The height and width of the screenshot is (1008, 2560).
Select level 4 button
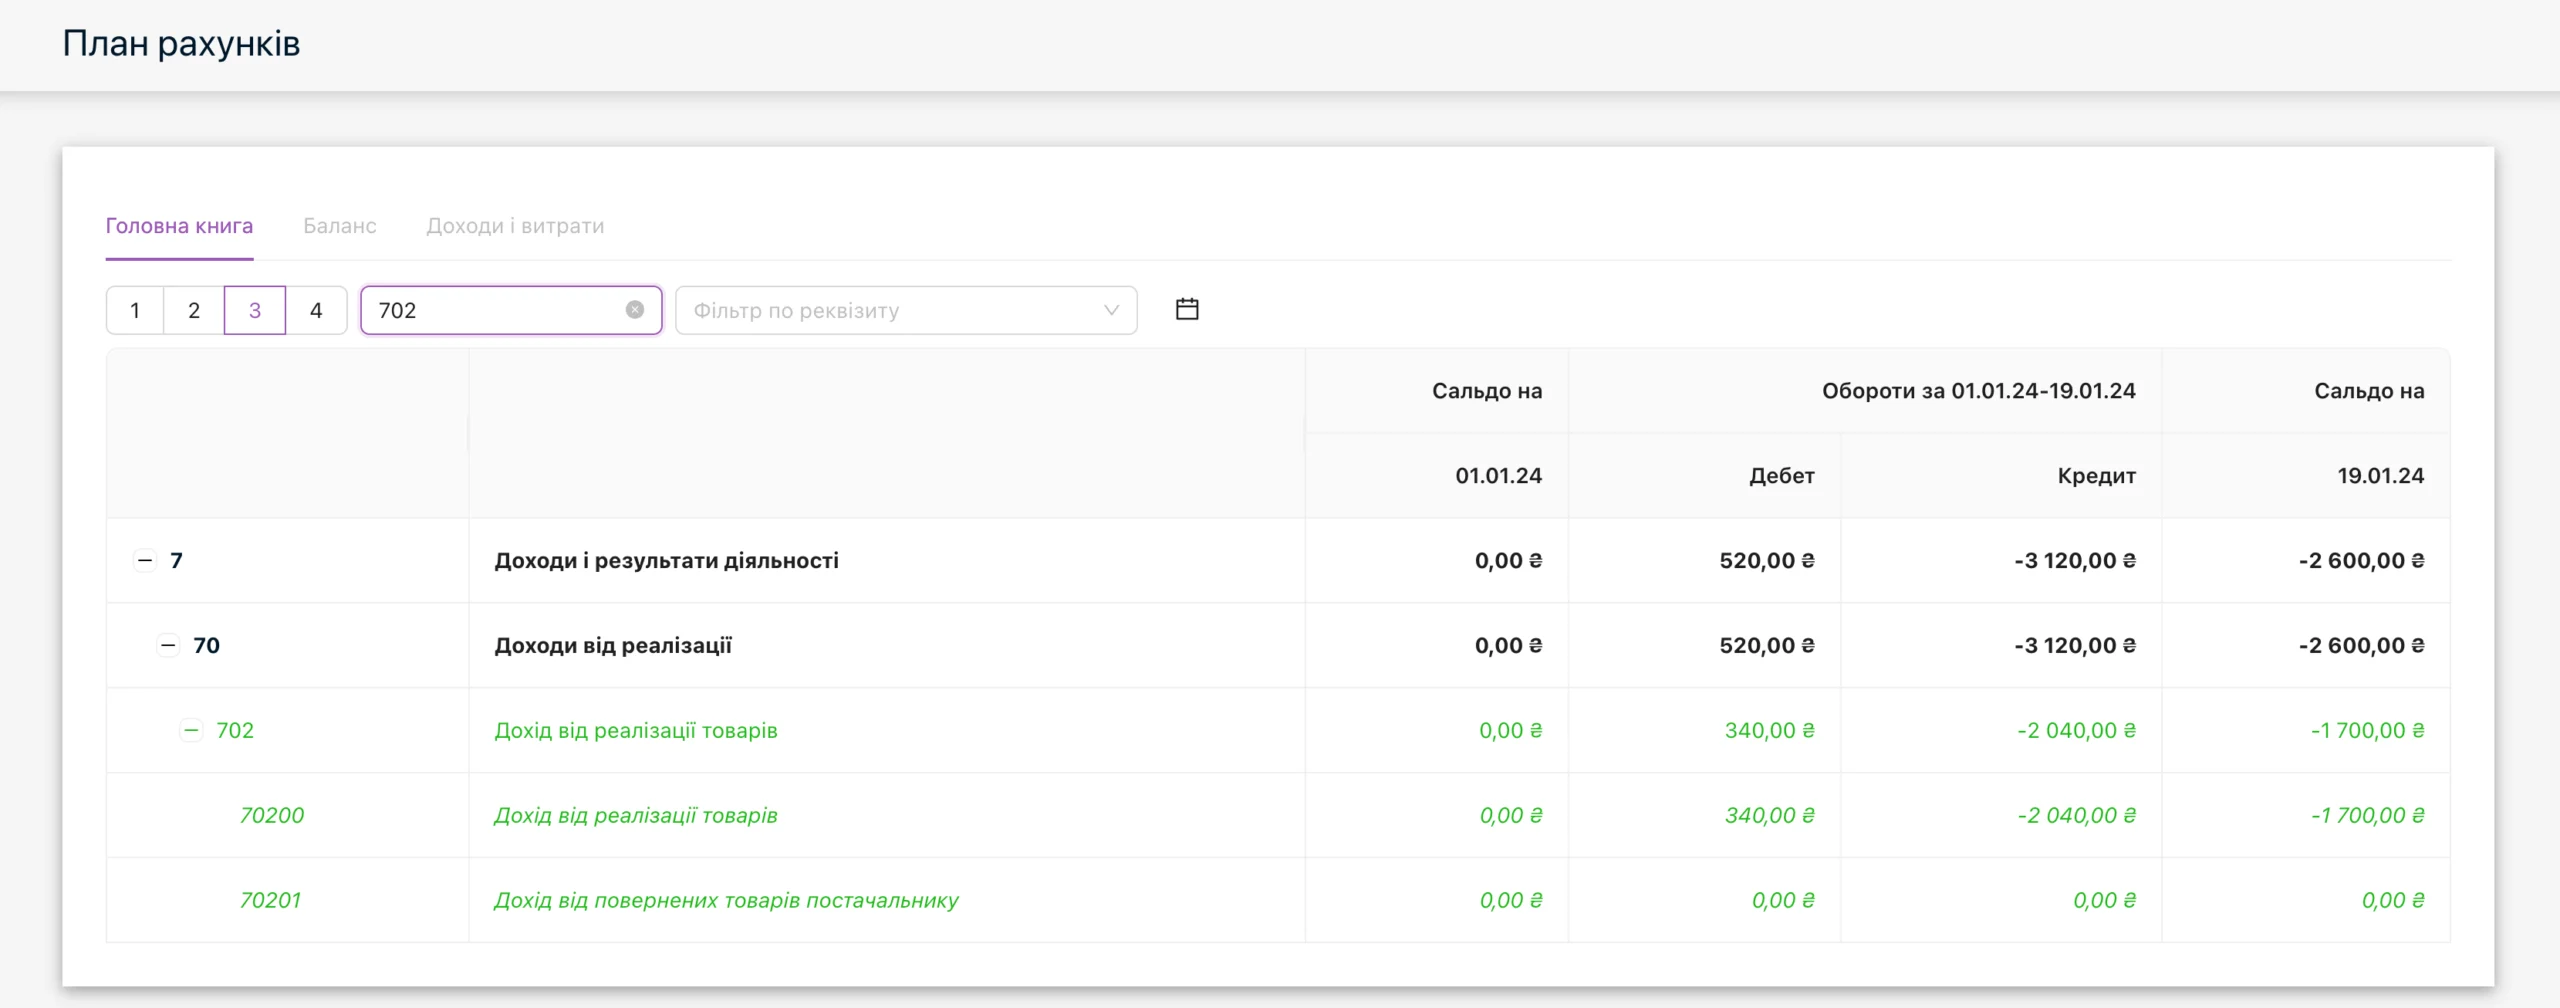316,310
